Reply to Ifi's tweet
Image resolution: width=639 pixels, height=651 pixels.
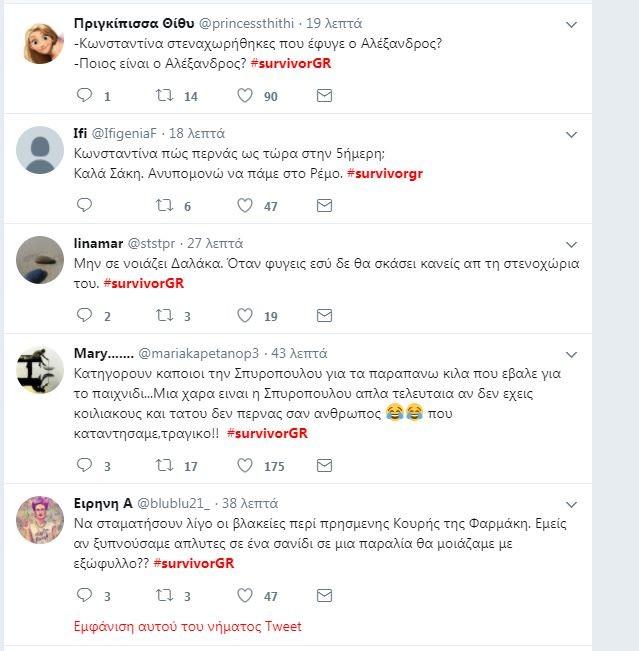coord(84,205)
